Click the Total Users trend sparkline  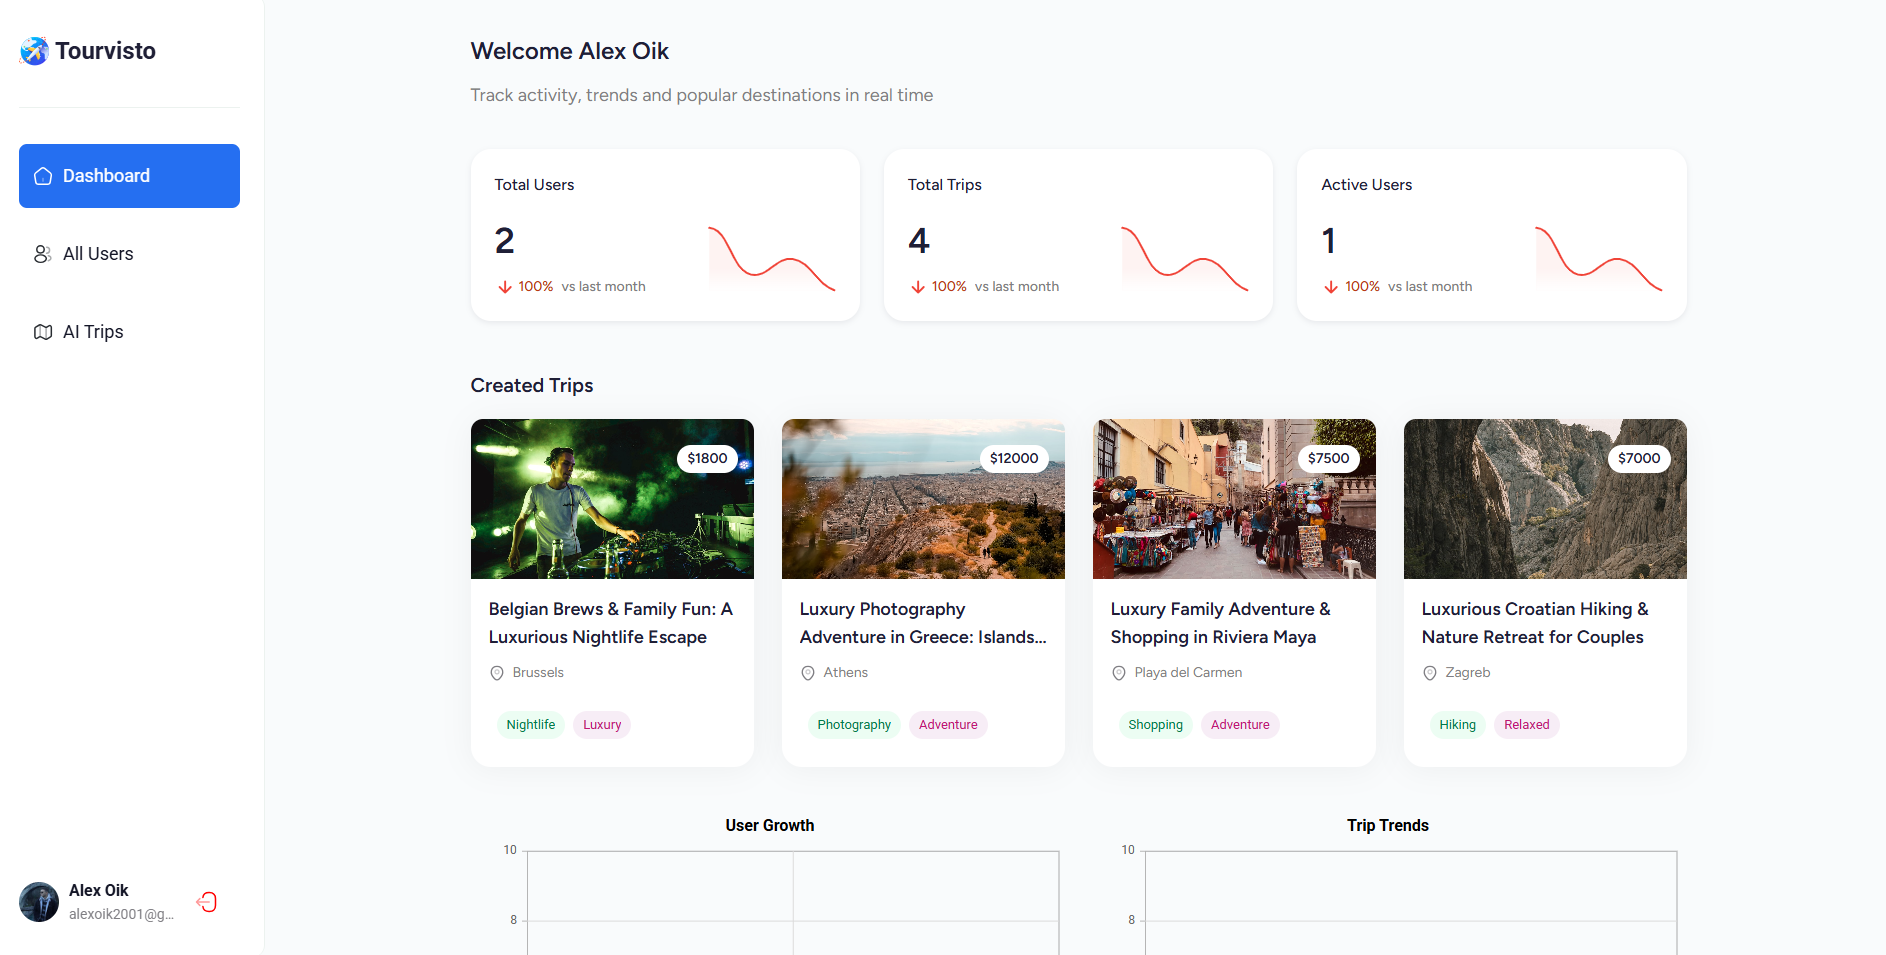point(771,258)
